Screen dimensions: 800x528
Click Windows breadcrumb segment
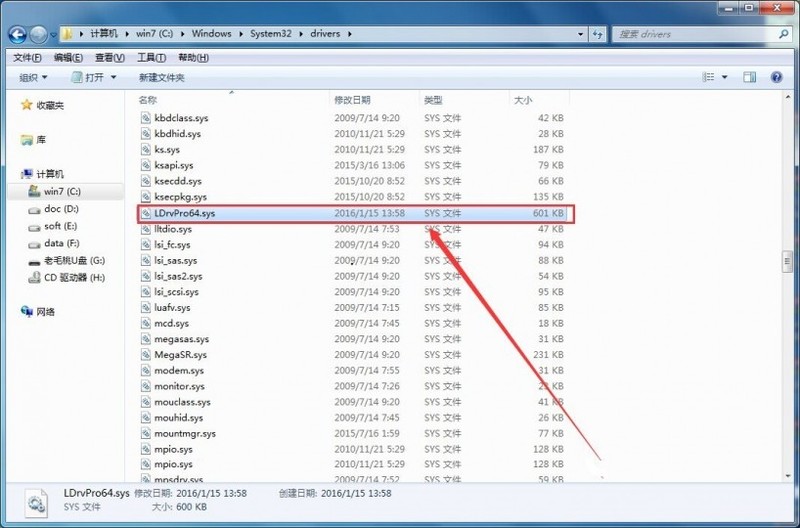(x=211, y=34)
